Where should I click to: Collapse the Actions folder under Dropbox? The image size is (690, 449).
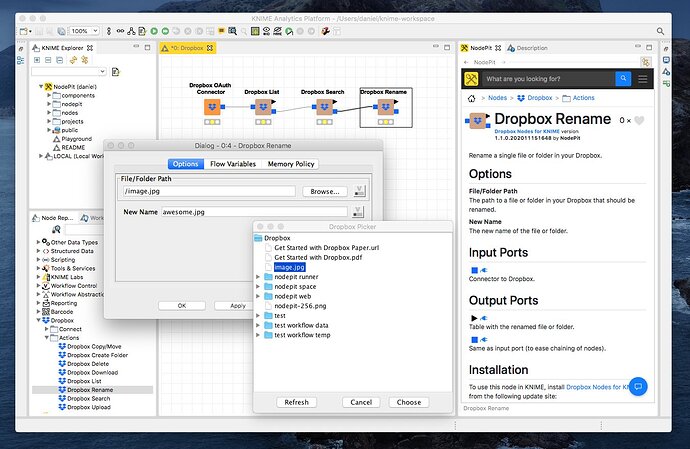[47, 338]
